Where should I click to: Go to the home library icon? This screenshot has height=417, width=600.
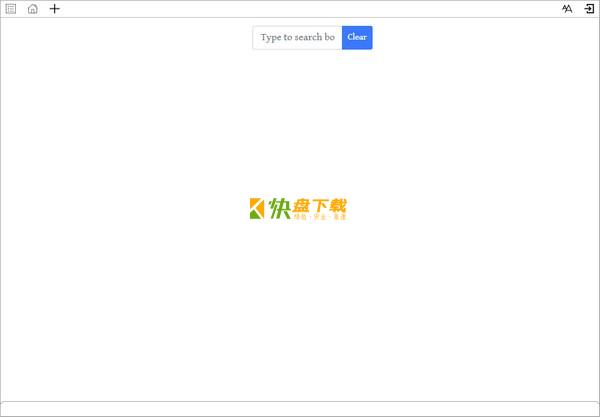coord(33,9)
